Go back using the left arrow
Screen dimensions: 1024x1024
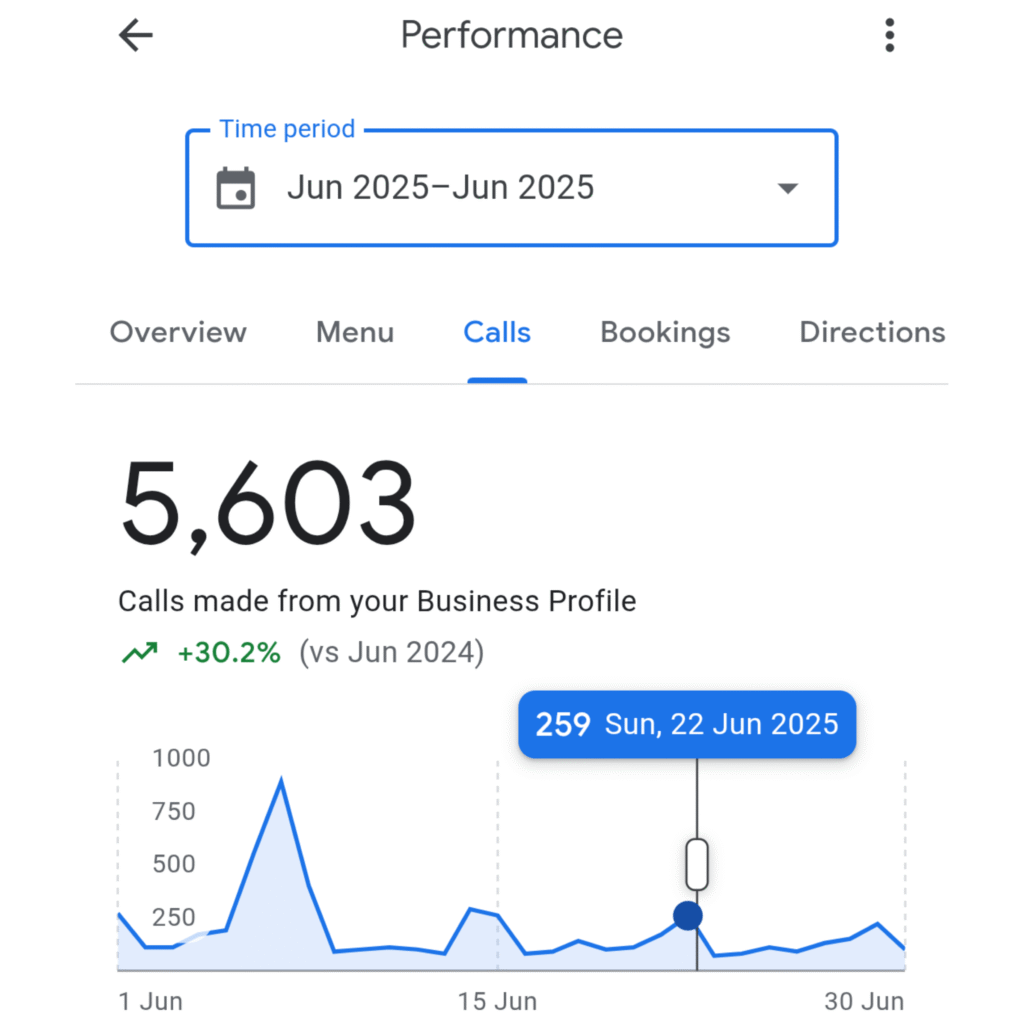pos(136,36)
